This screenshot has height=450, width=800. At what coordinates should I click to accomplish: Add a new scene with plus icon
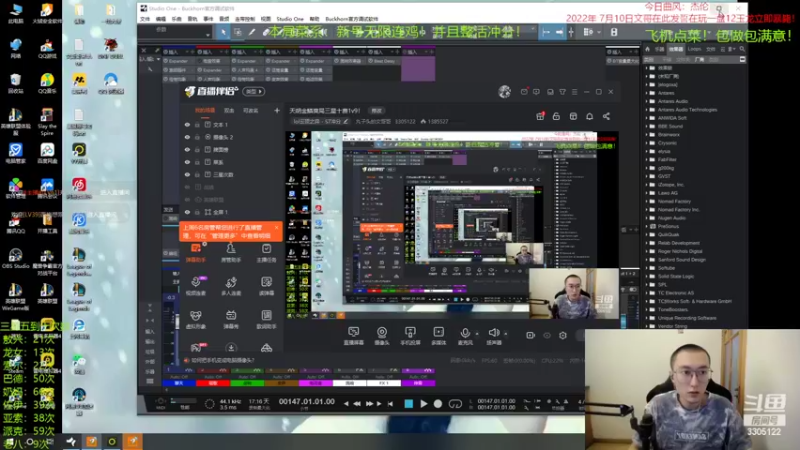coord(277,110)
